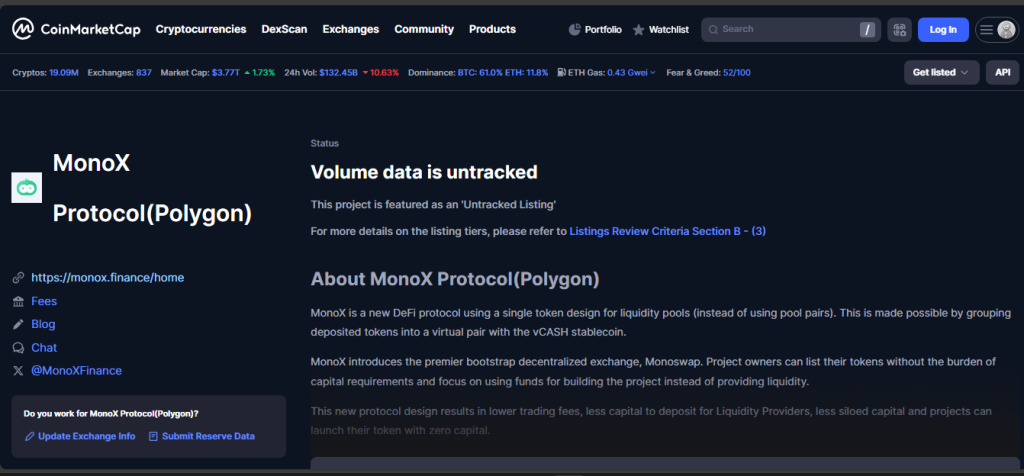
Task: Click the QR code scan icon
Action: (x=899, y=30)
